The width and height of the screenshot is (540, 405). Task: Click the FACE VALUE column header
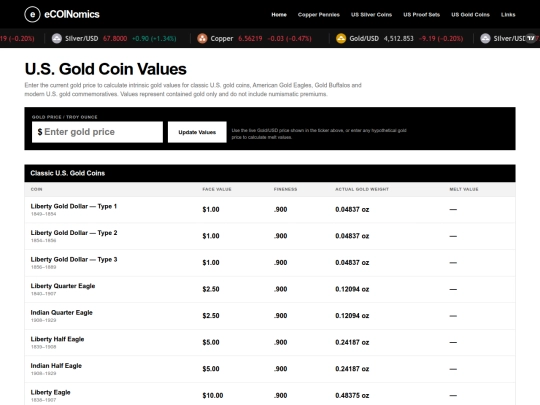tap(217, 189)
